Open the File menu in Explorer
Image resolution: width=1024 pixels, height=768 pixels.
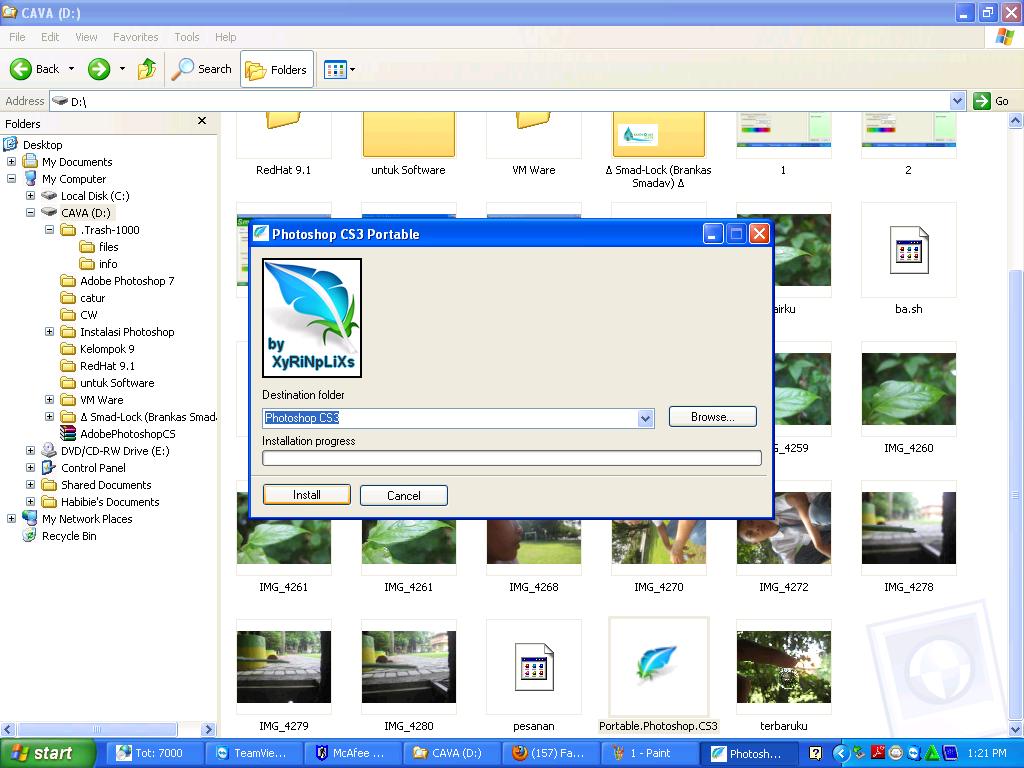tap(18, 37)
